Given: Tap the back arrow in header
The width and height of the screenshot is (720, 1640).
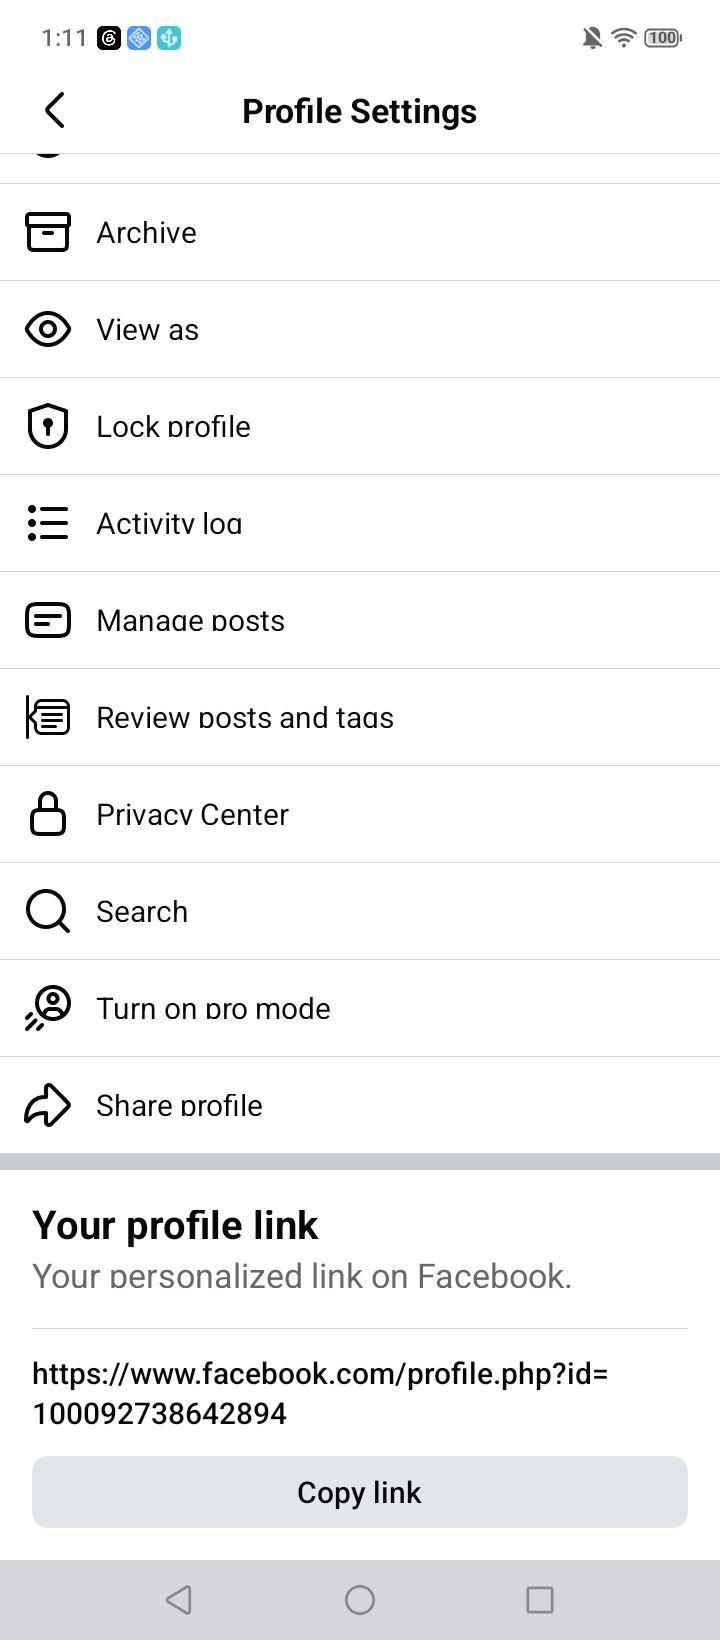Looking at the screenshot, I should click(55, 110).
